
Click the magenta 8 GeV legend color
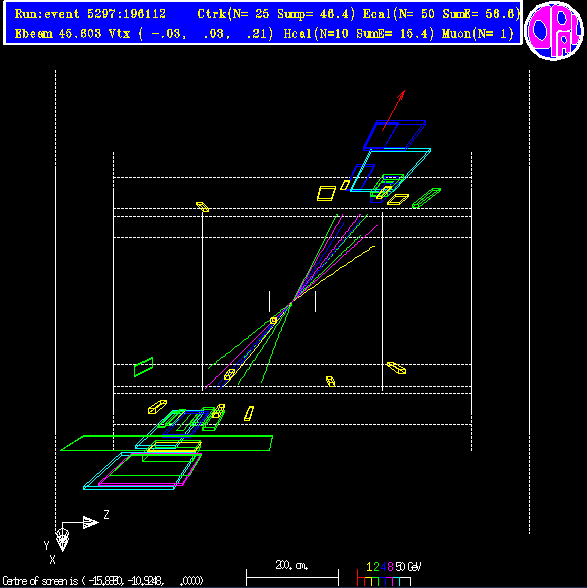390,567
